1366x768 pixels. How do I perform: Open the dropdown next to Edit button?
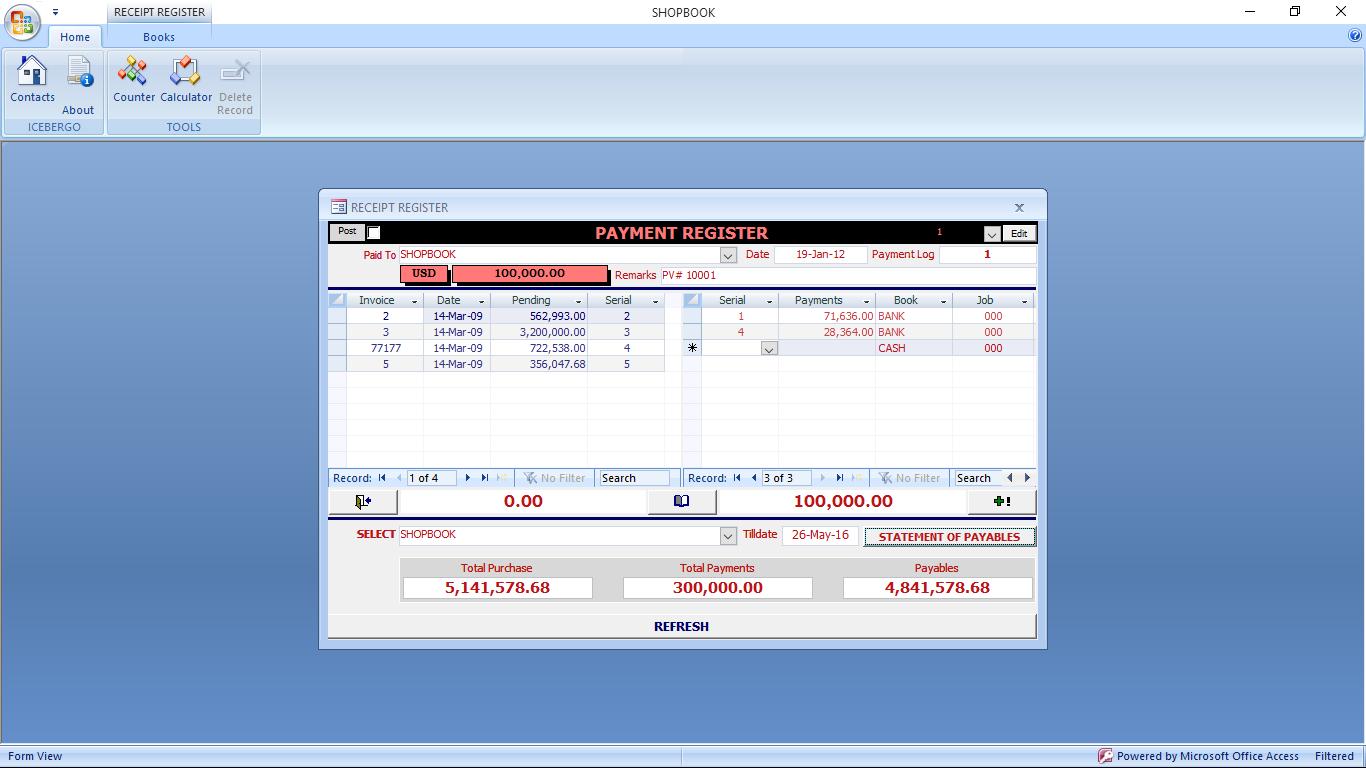coord(991,234)
